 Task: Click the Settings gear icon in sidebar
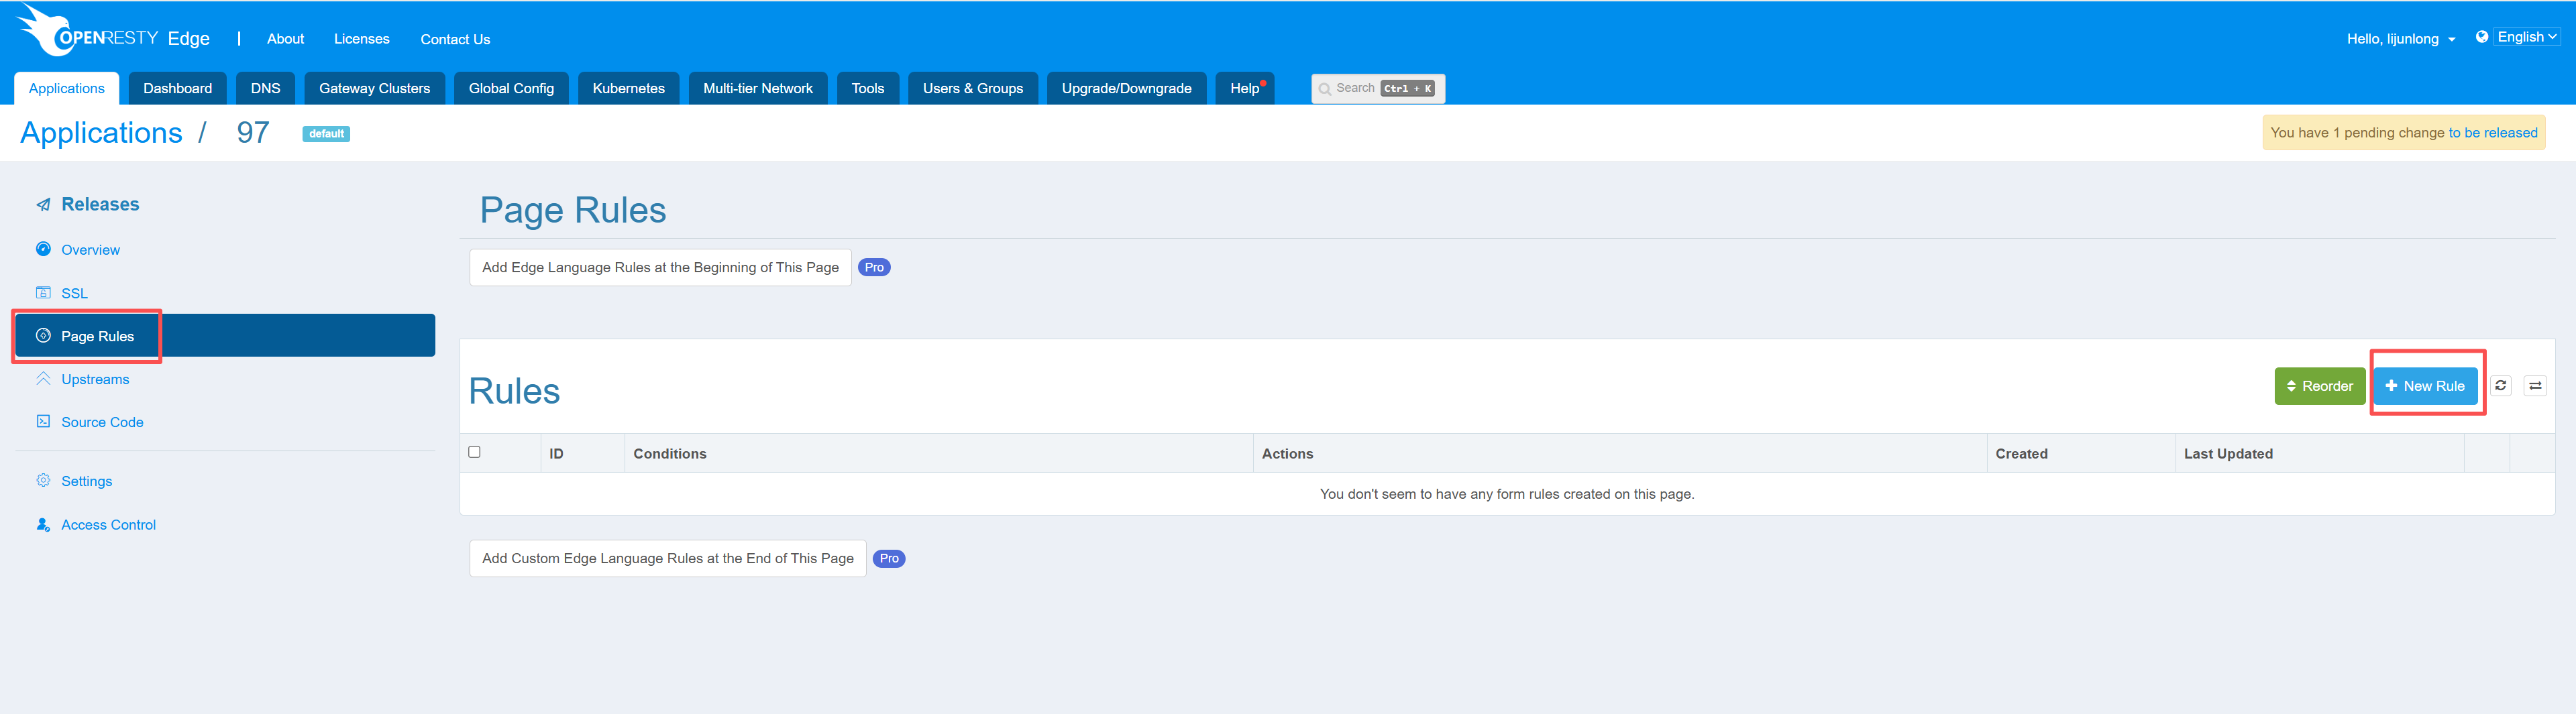pos(43,481)
